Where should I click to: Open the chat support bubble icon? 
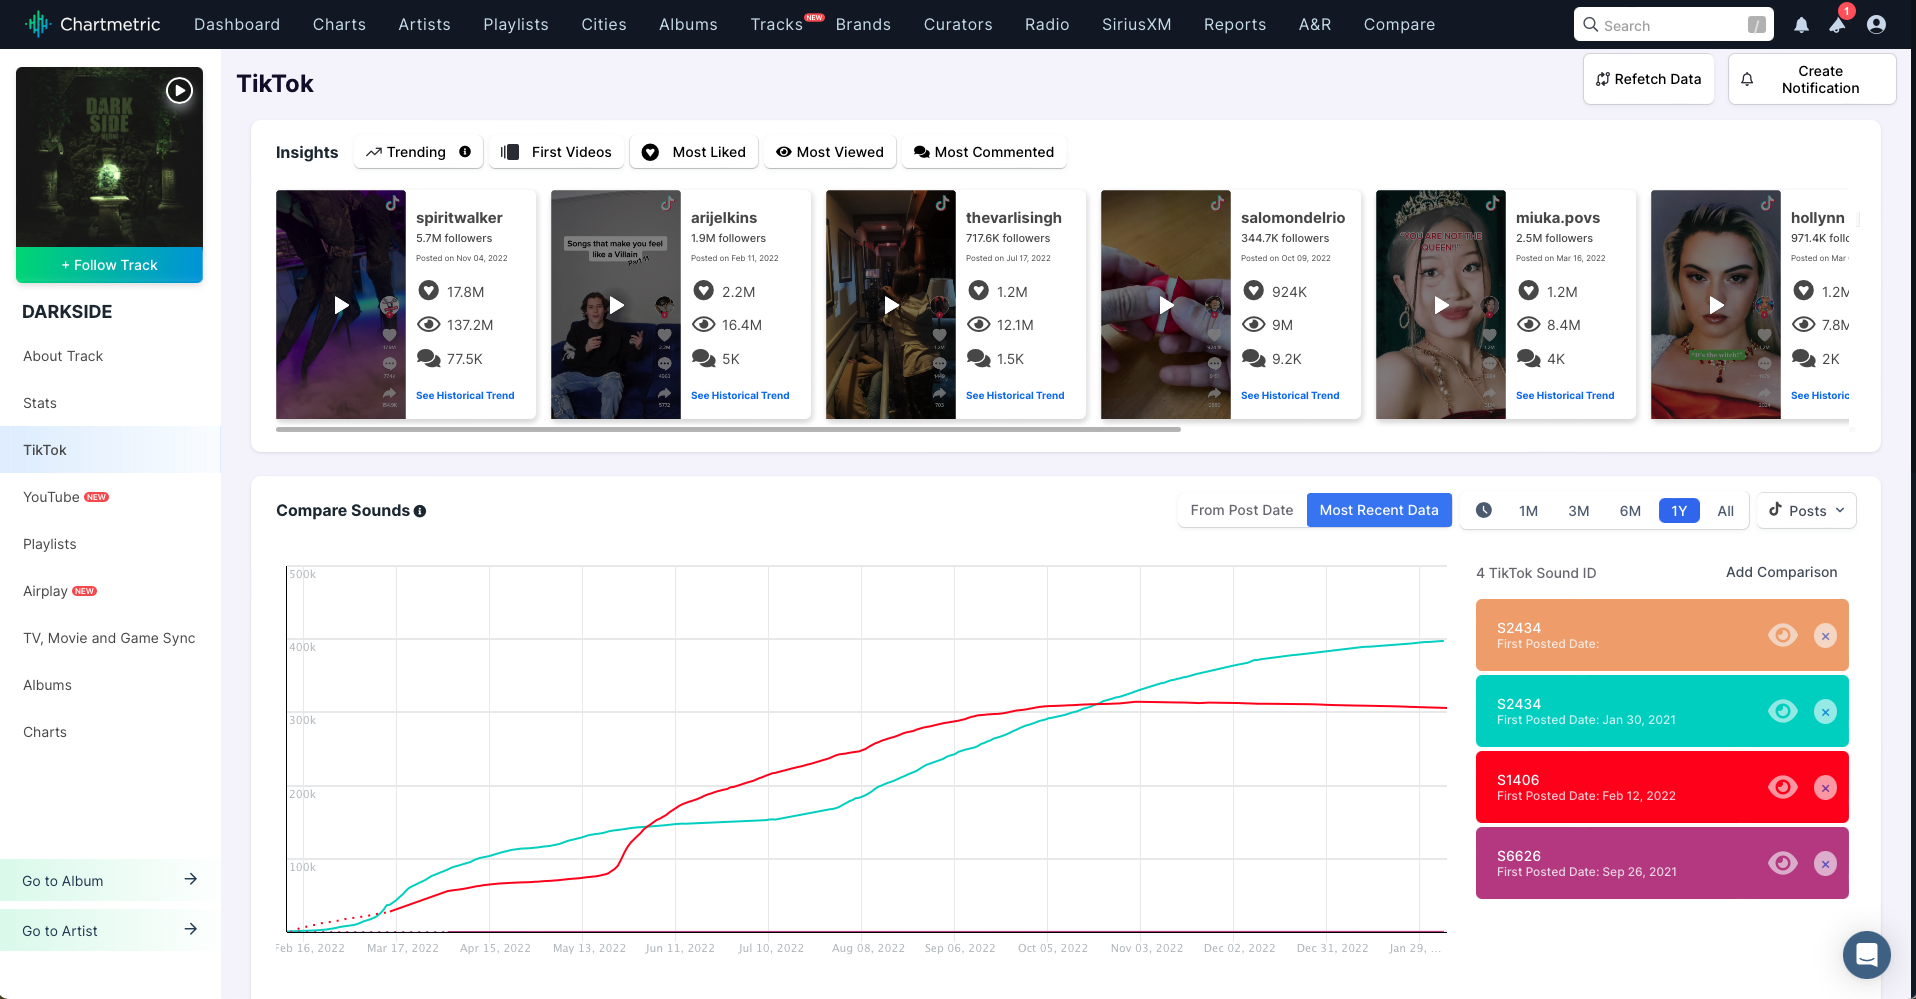tap(1866, 955)
